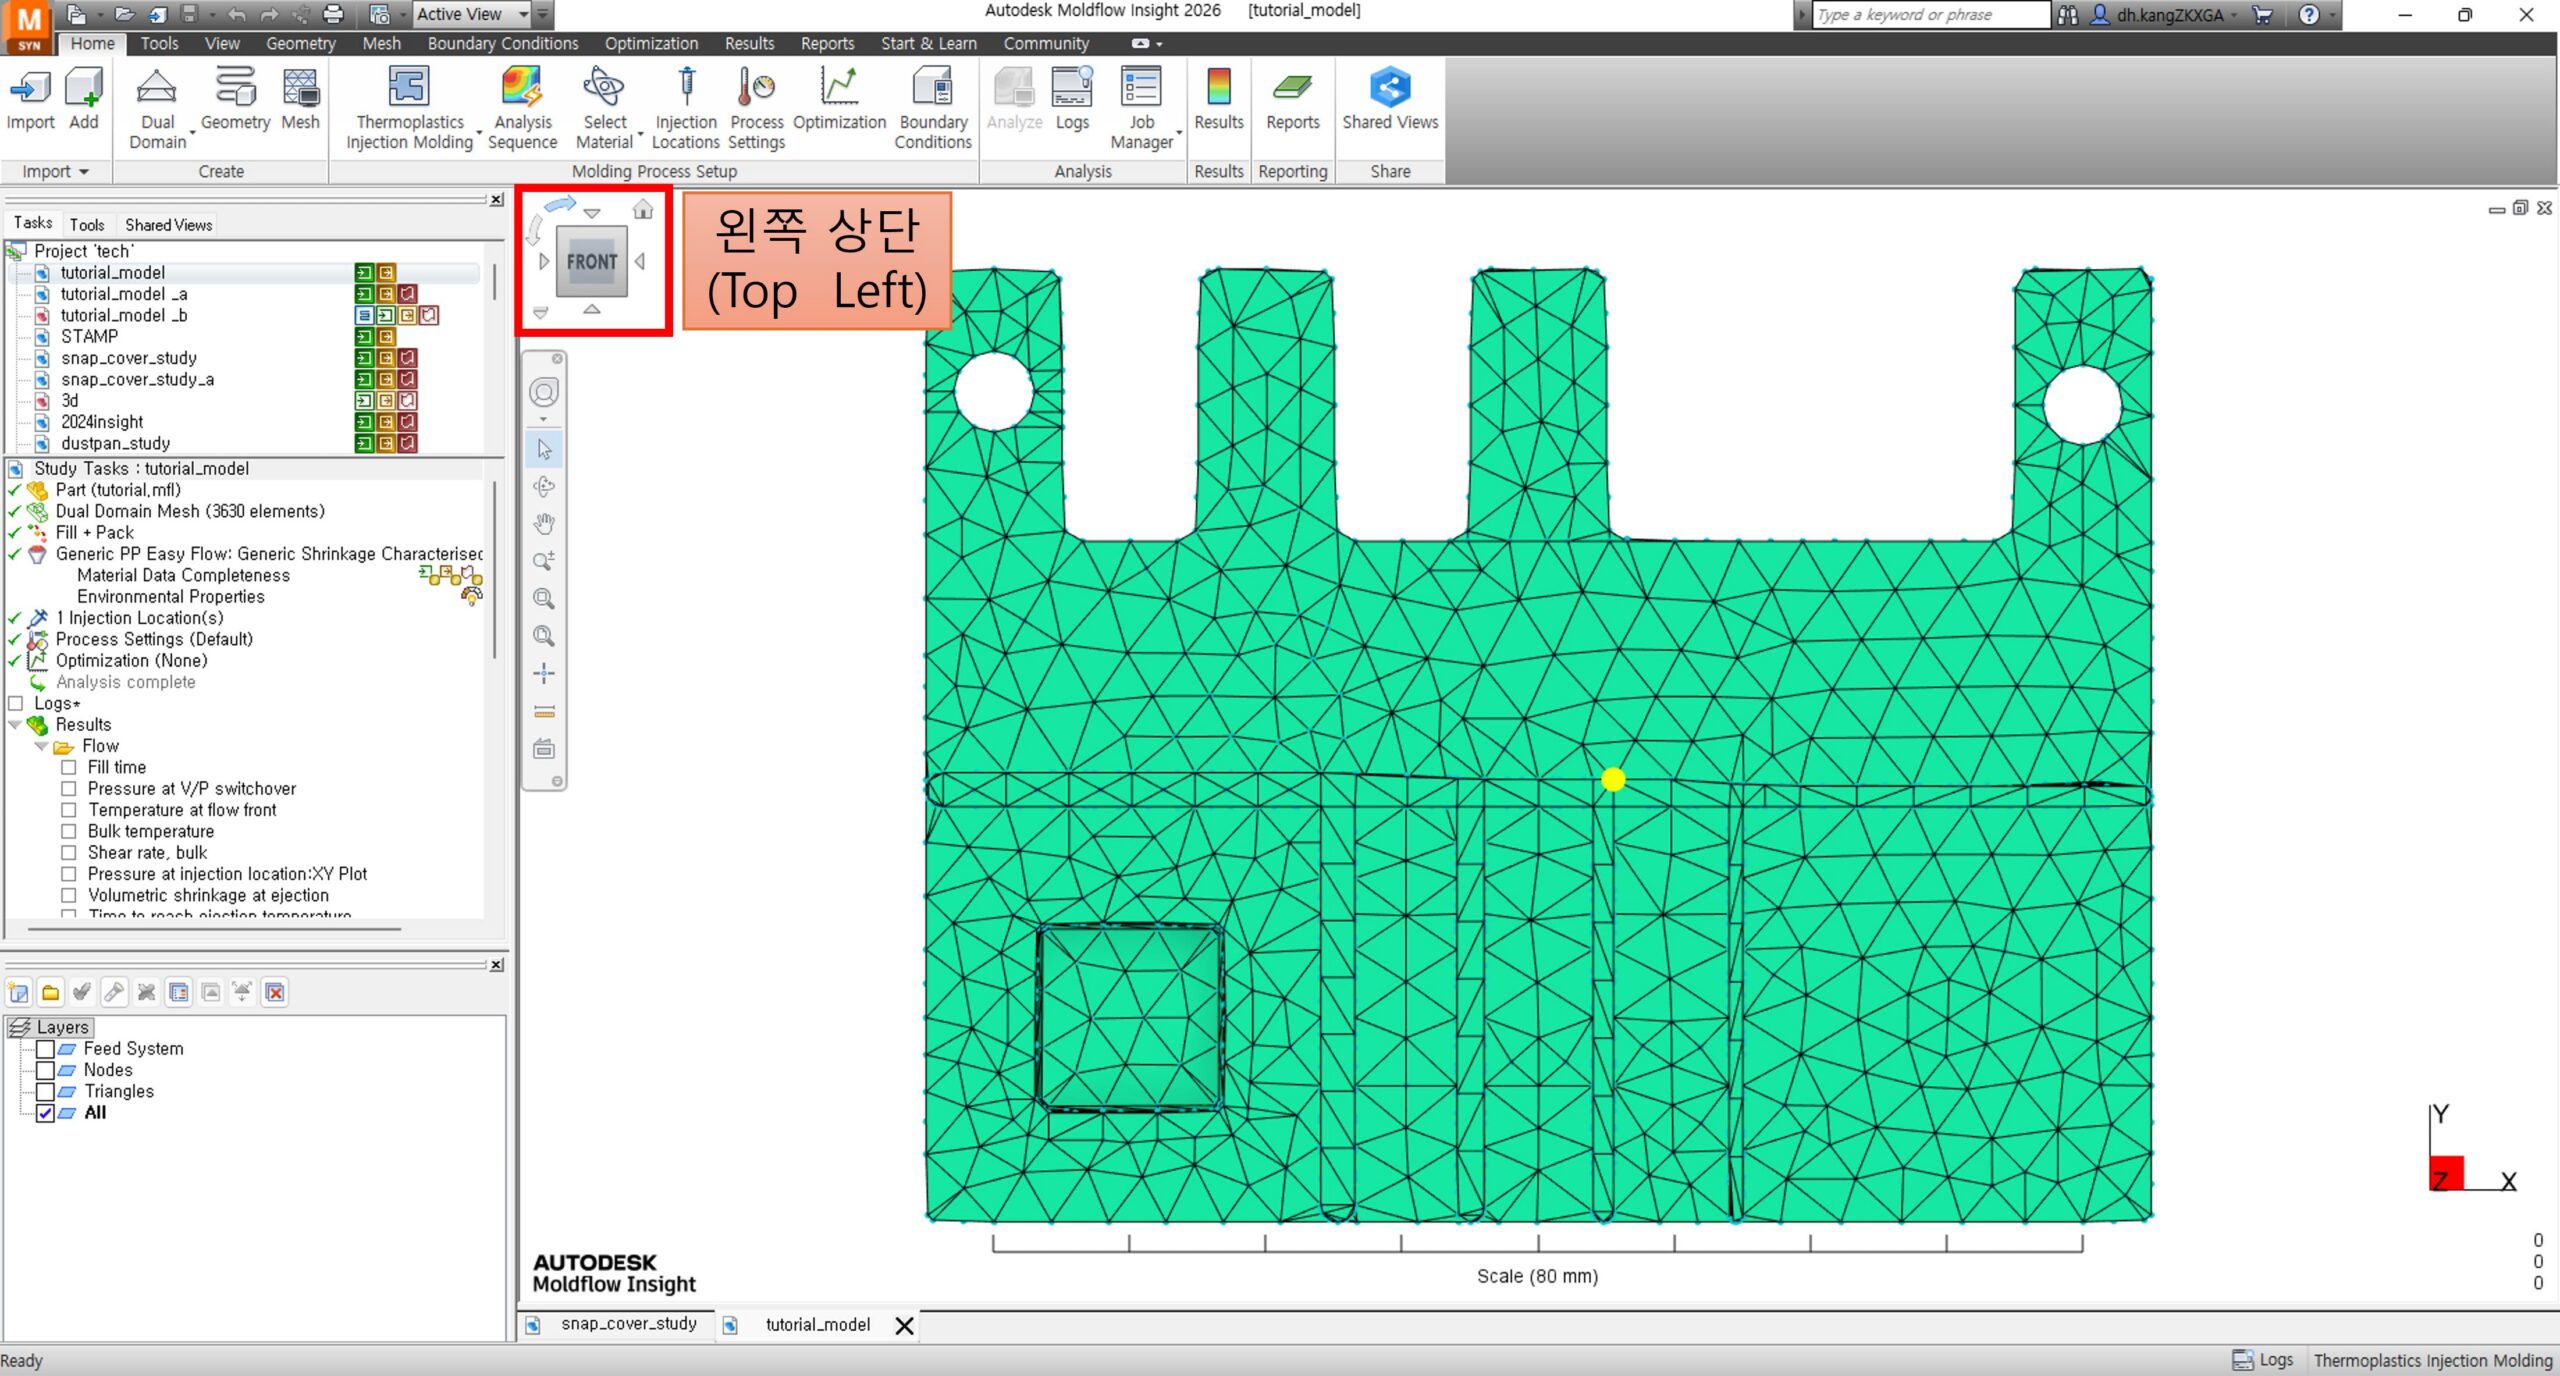Click the FRONT face of ViewCube
This screenshot has height=1376, width=2560.
[592, 262]
